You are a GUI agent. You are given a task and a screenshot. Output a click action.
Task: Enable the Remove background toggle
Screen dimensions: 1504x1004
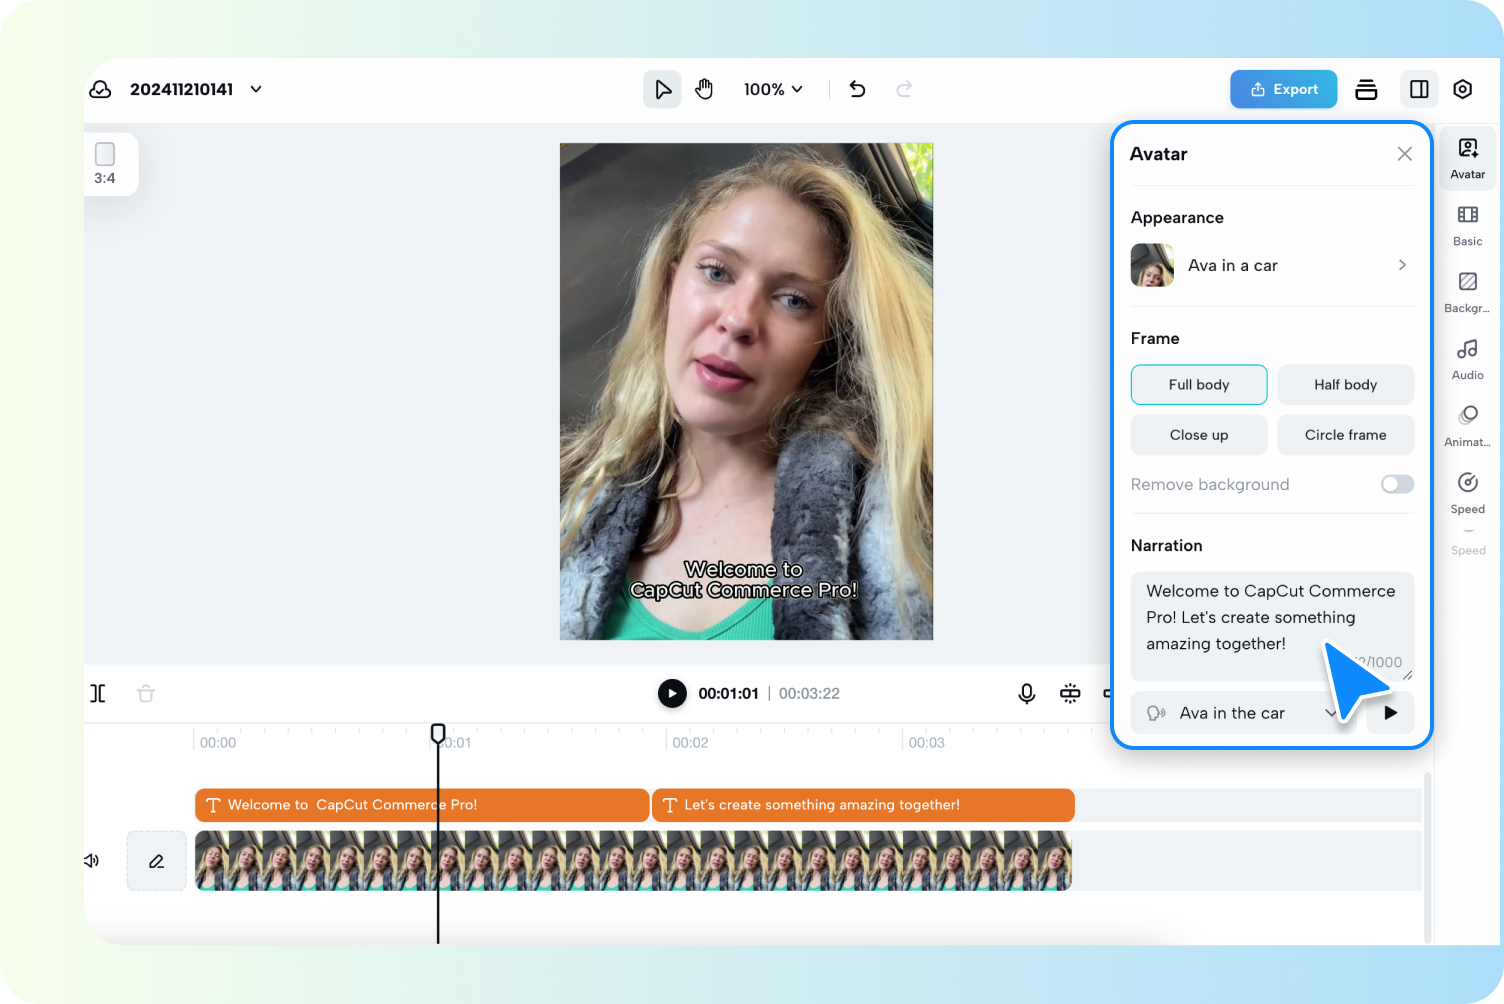[x=1396, y=484]
